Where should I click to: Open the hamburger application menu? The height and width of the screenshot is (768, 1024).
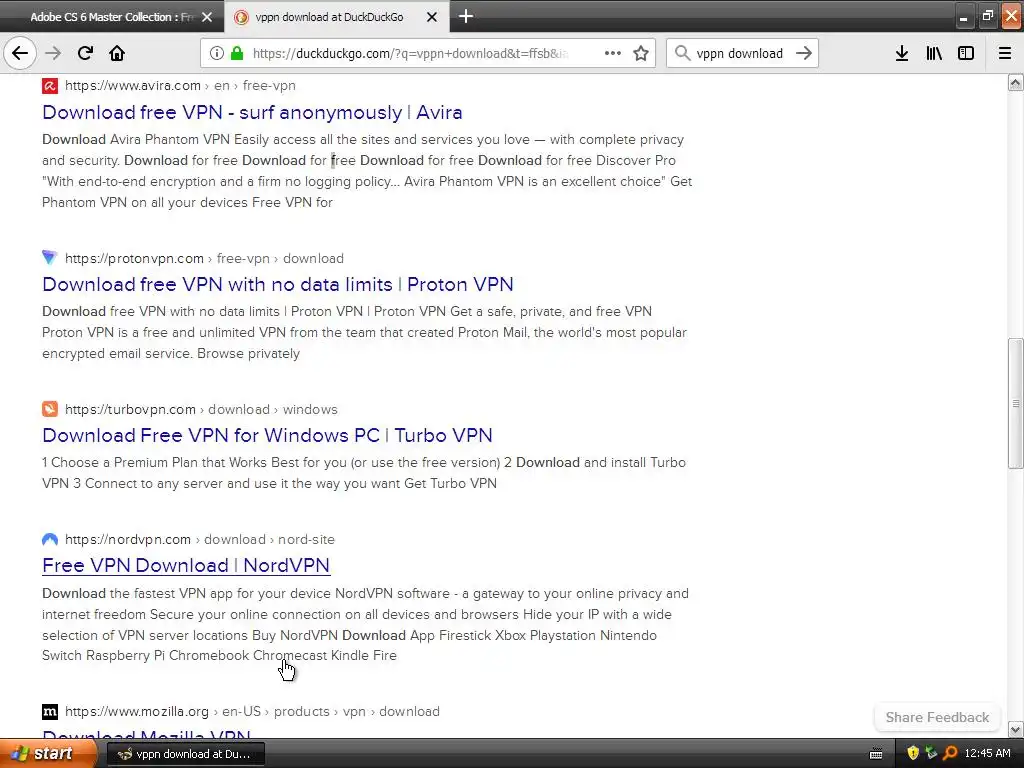[1005, 53]
